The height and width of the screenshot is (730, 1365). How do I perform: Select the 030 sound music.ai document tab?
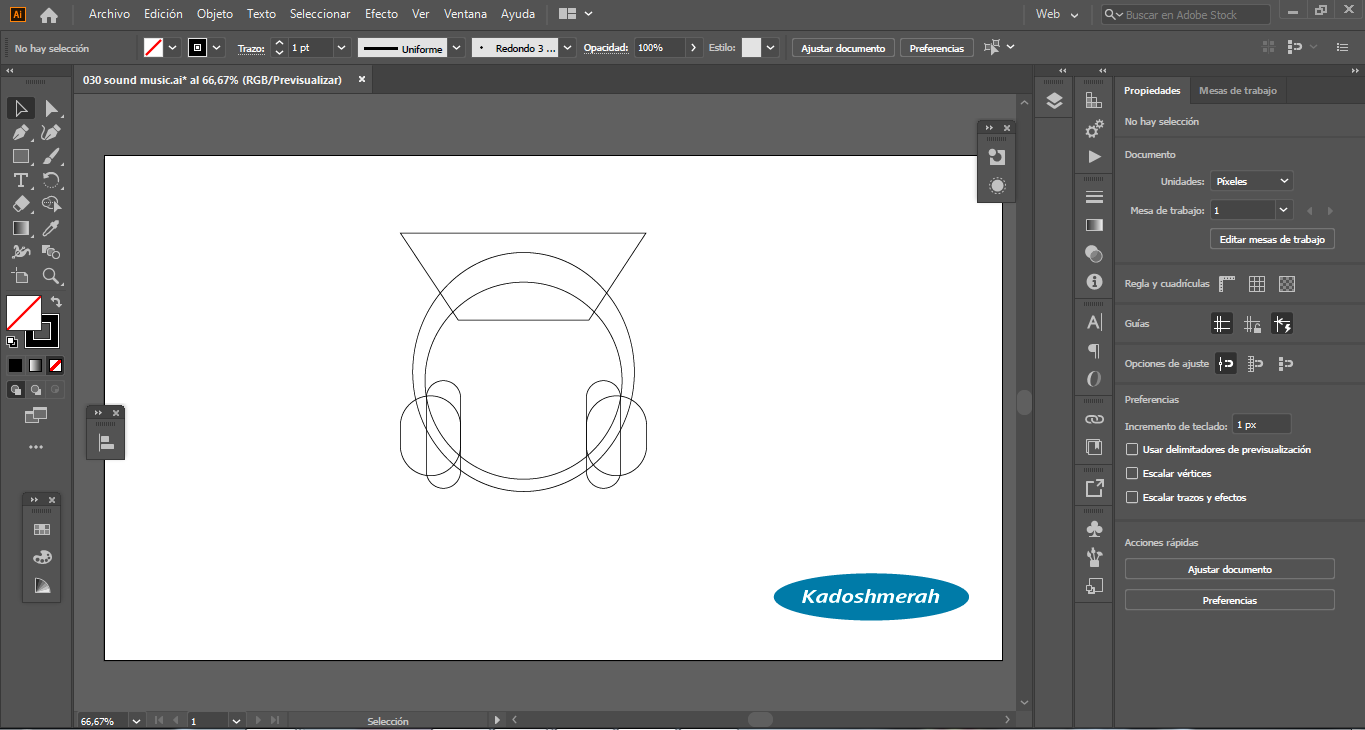(x=212, y=80)
